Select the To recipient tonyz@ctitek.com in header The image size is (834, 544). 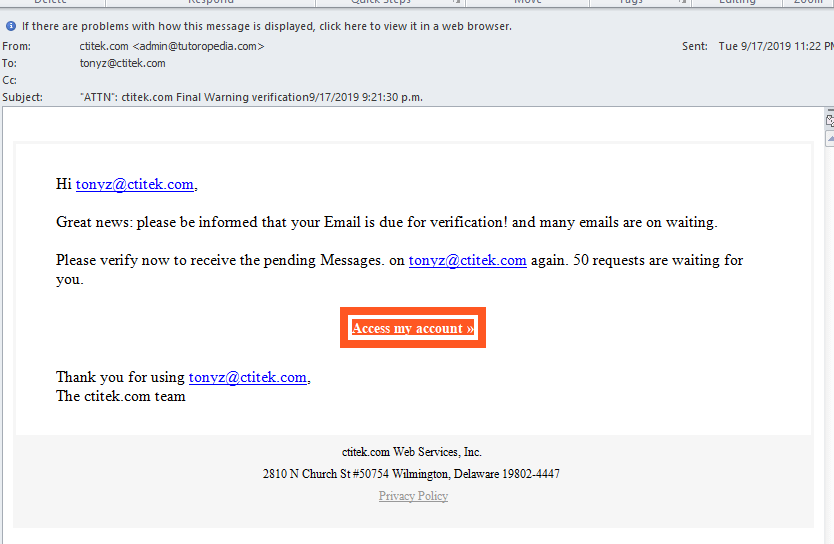pyautogui.click(x=122, y=63)
